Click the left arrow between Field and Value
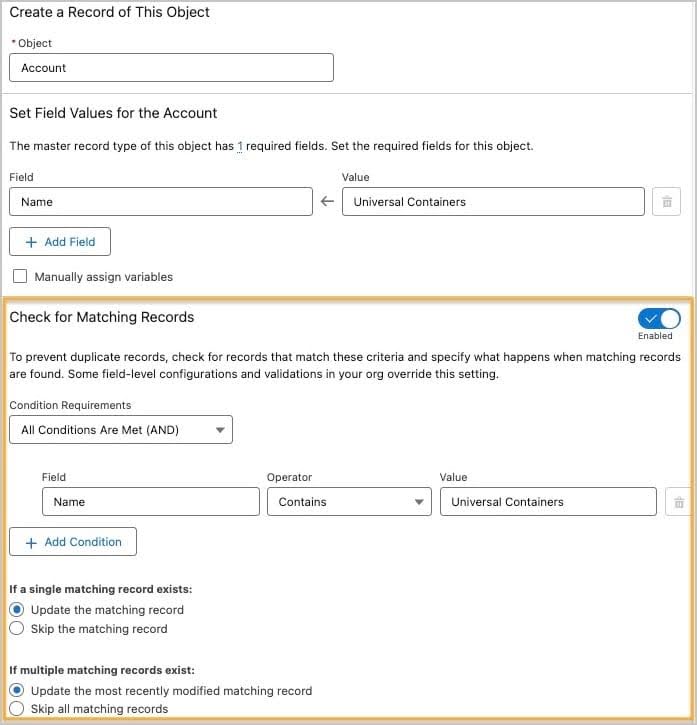 327,202
